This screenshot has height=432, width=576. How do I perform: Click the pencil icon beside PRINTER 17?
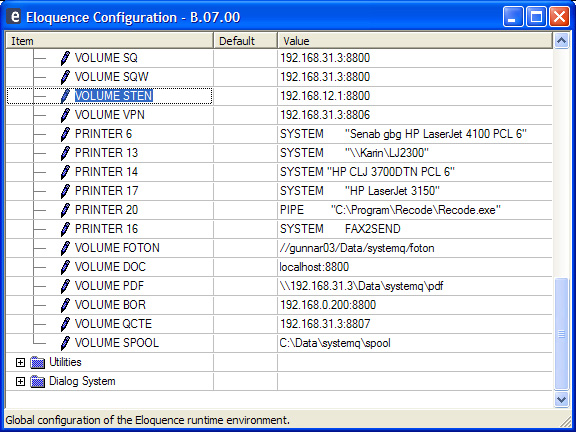point(65,191)
